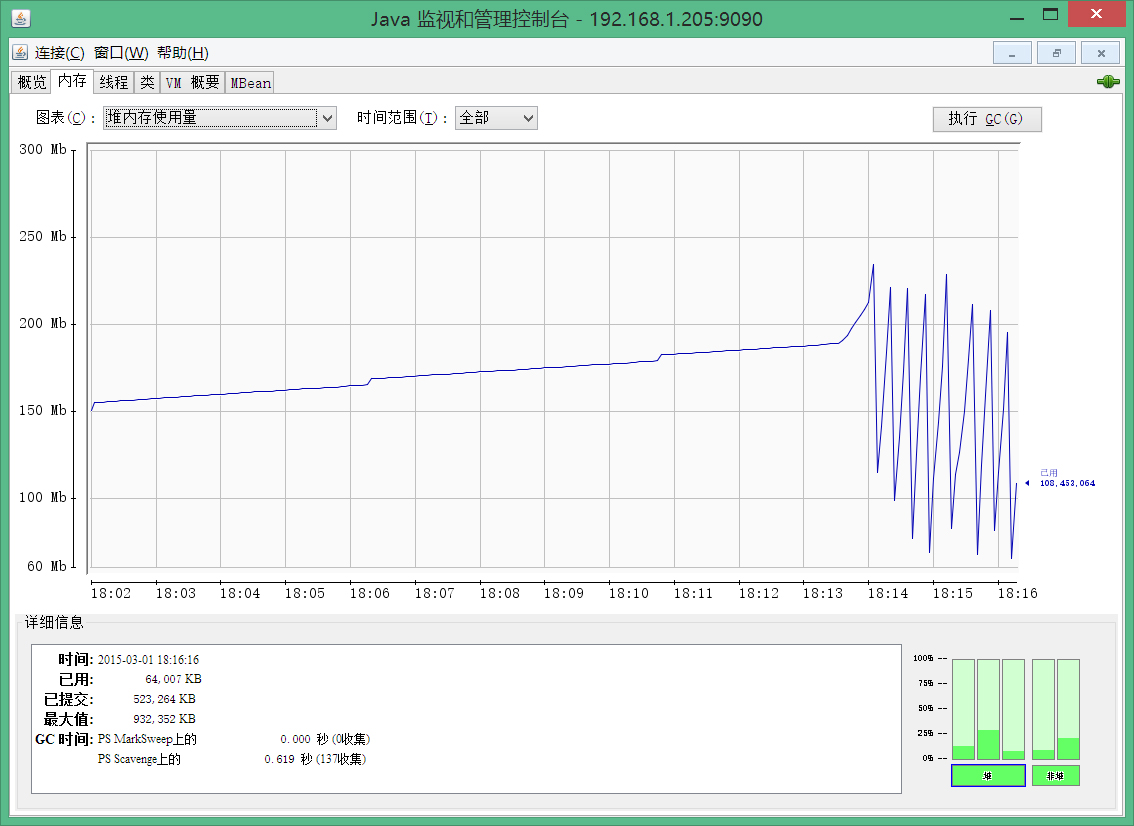The height and width of the screenshot is (826, 1134).
Task: Select the second heap memory pool bar
Action: coord(988,709)
